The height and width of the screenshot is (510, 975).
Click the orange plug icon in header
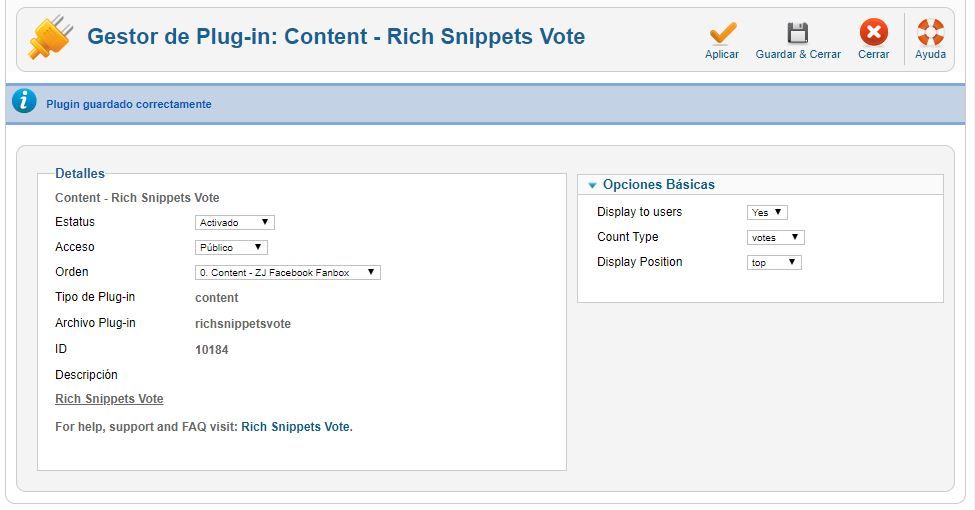tap(51, 37)
